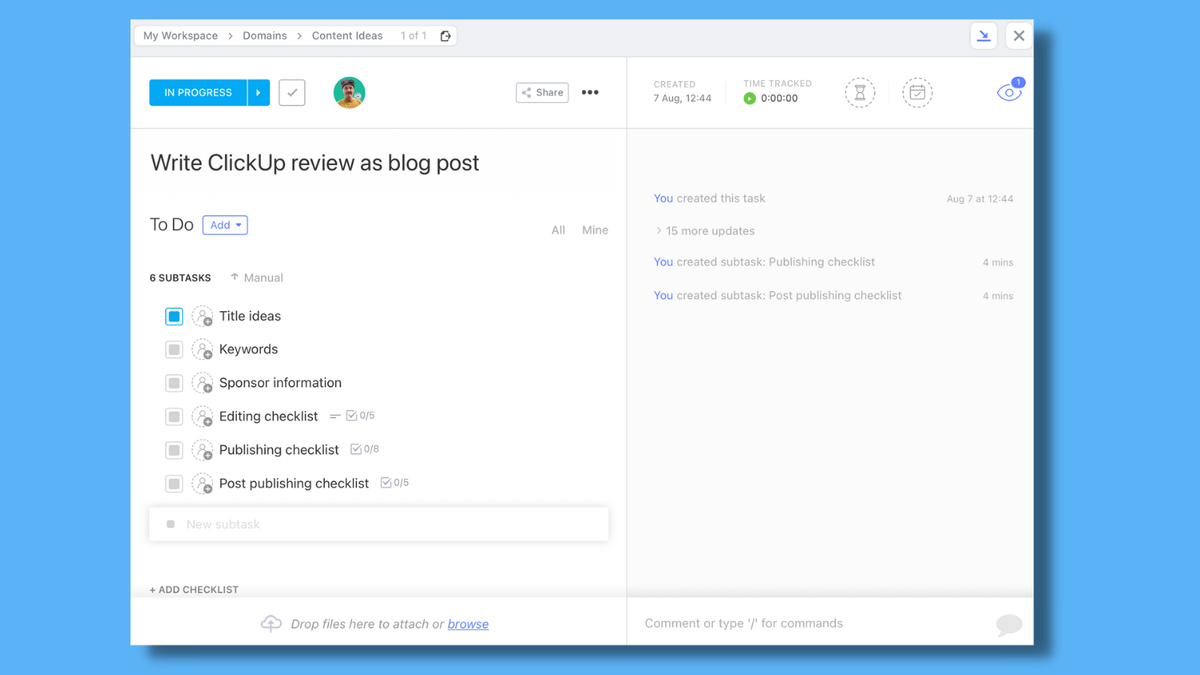Set the due date with the calendar icon
The height and width of the screenshot is (675, 1200).
click(x=917, y=93)
